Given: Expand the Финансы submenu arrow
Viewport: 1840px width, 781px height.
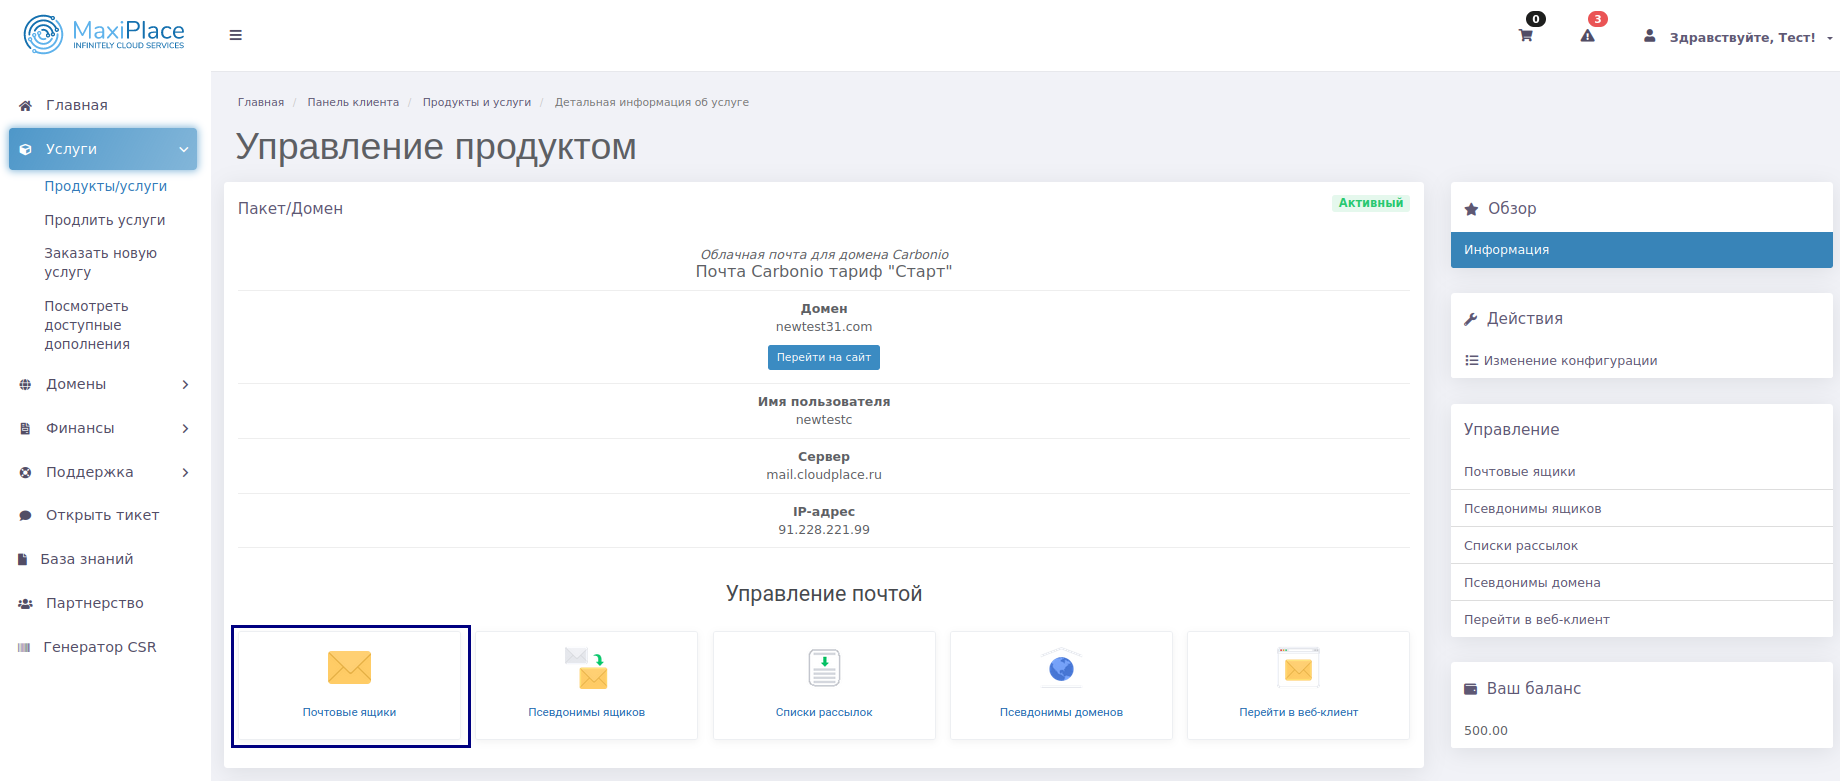Looking at the screenshot, I should (x=185, y=428).
